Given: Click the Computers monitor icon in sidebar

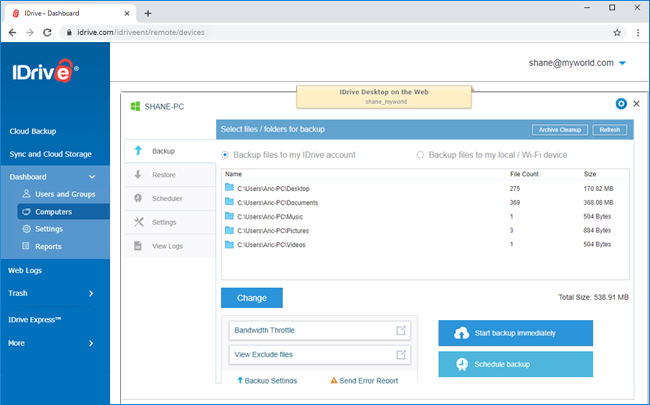Looking at the screenshot, I should pos(26,211).
